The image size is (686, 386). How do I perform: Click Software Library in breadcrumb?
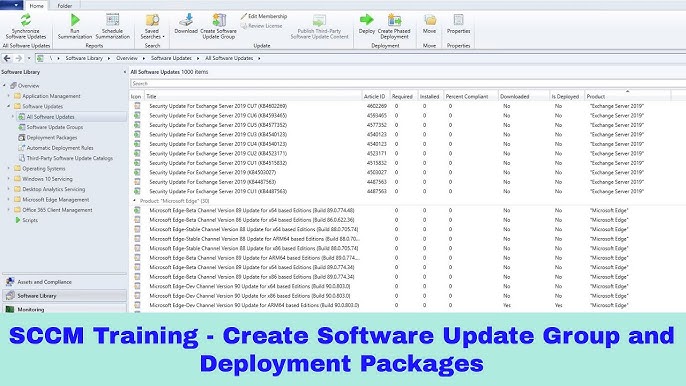click(x=84, y=58)
